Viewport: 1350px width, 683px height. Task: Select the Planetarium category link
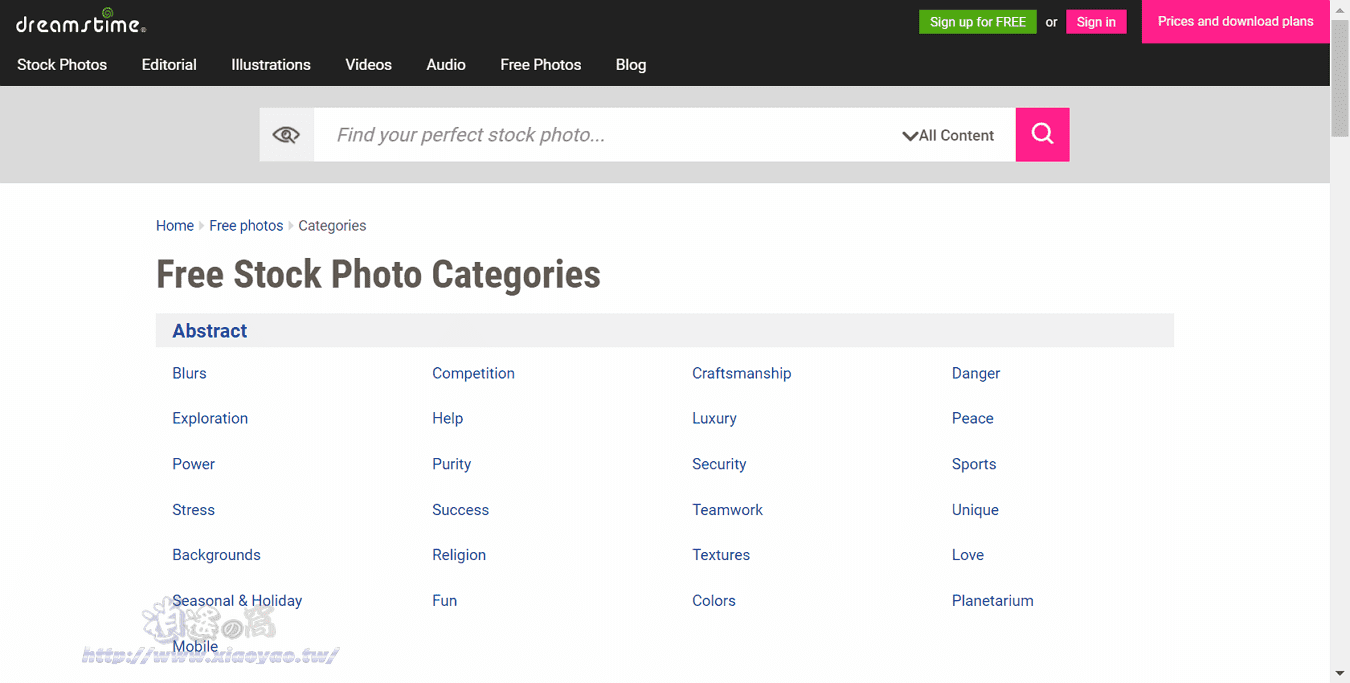(x=993, y=601)
